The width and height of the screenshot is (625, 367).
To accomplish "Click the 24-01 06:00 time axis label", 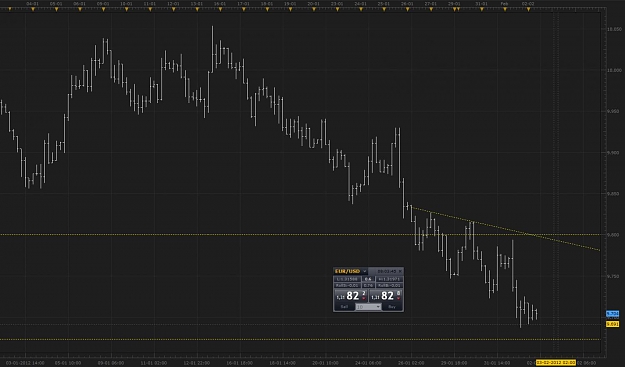I will click(x=368, y=363).
